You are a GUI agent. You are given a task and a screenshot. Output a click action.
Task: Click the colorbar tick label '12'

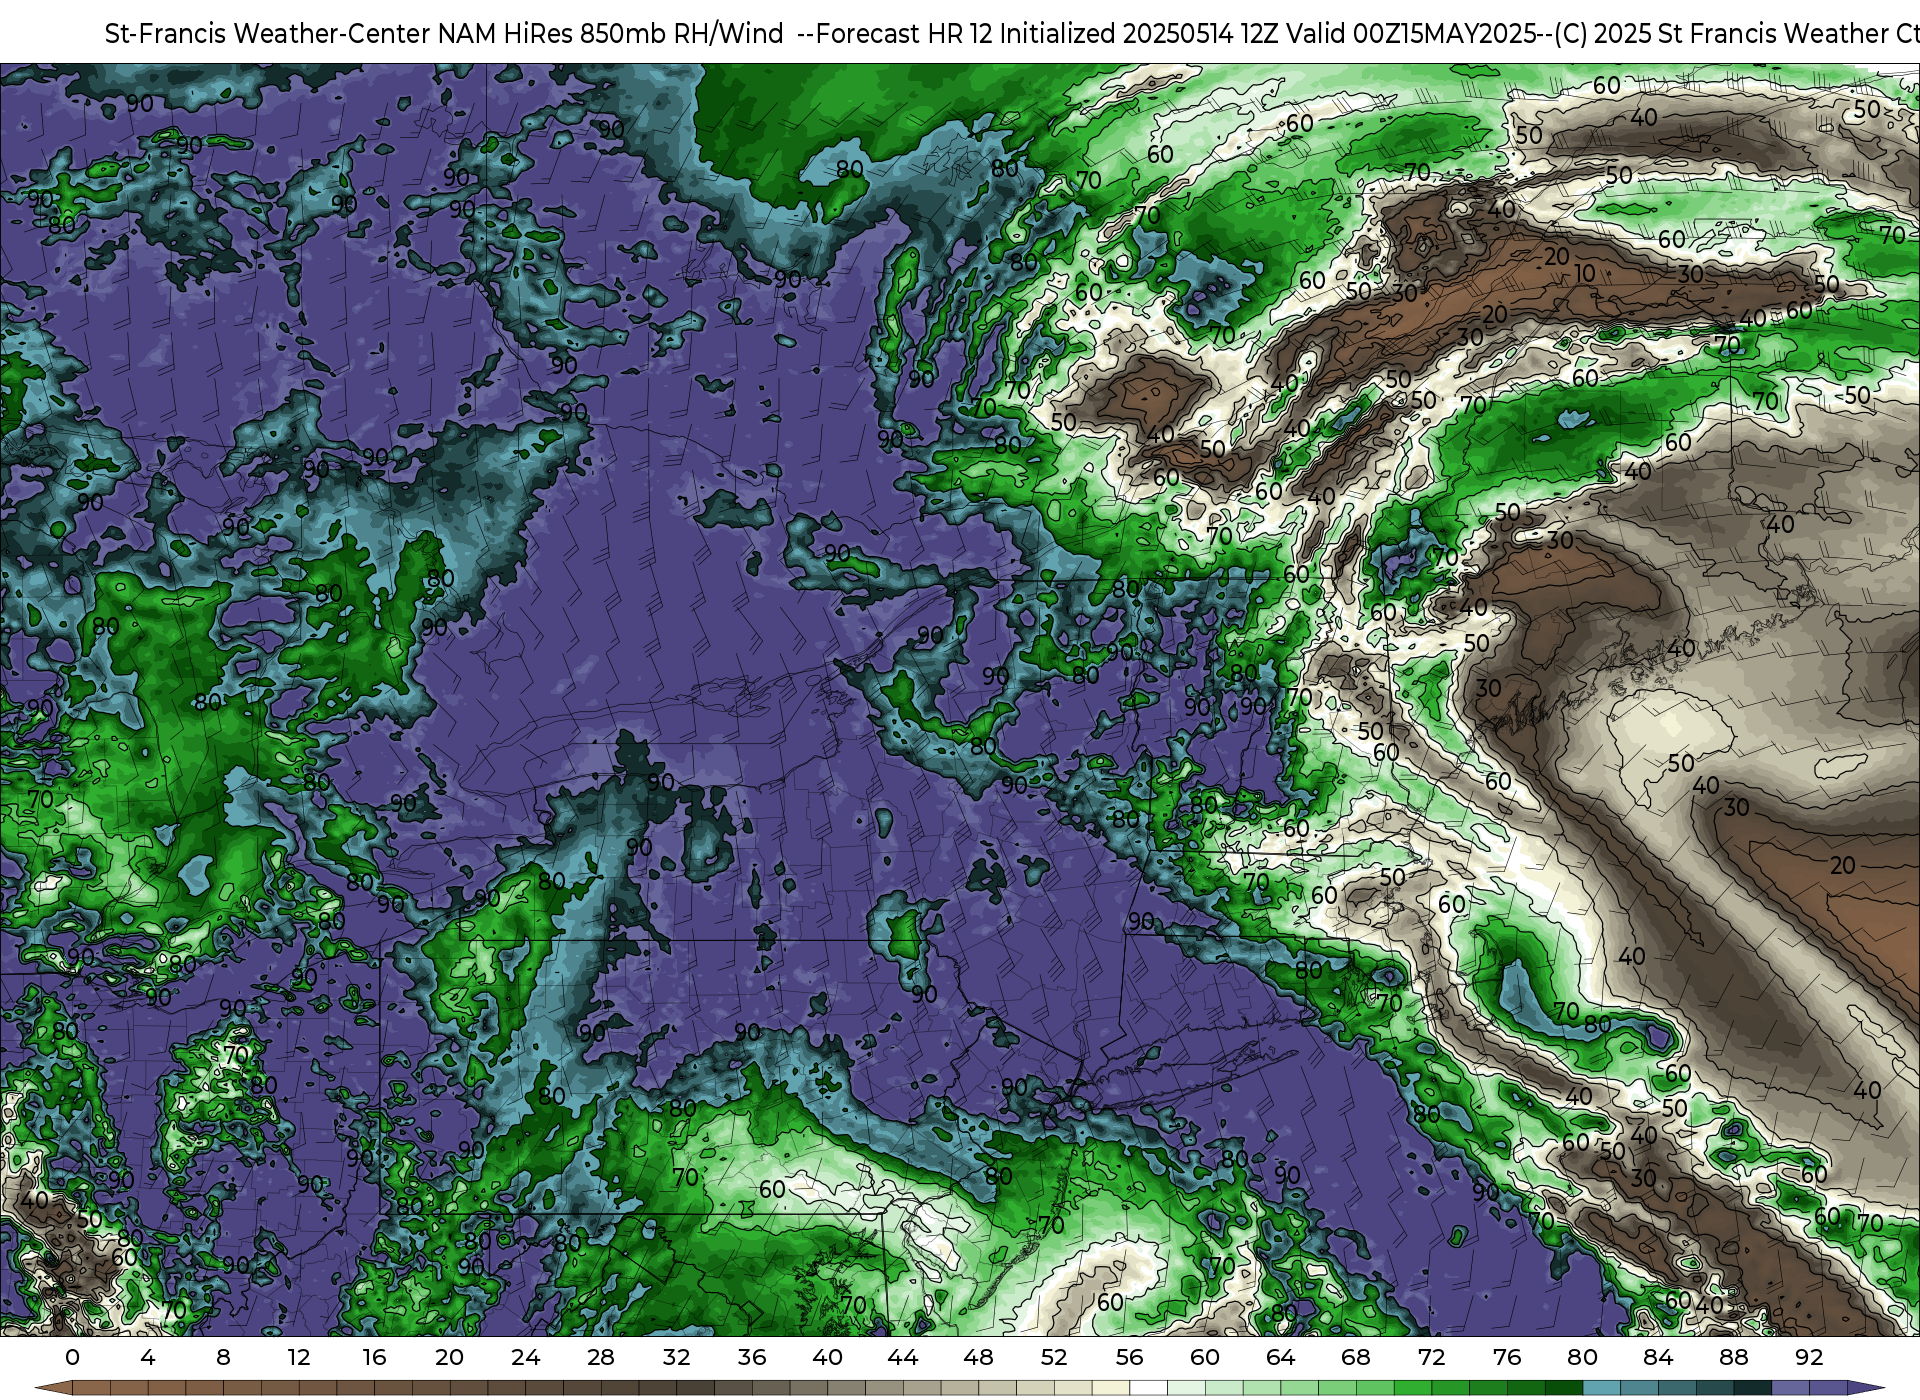tap(299, 1357)
